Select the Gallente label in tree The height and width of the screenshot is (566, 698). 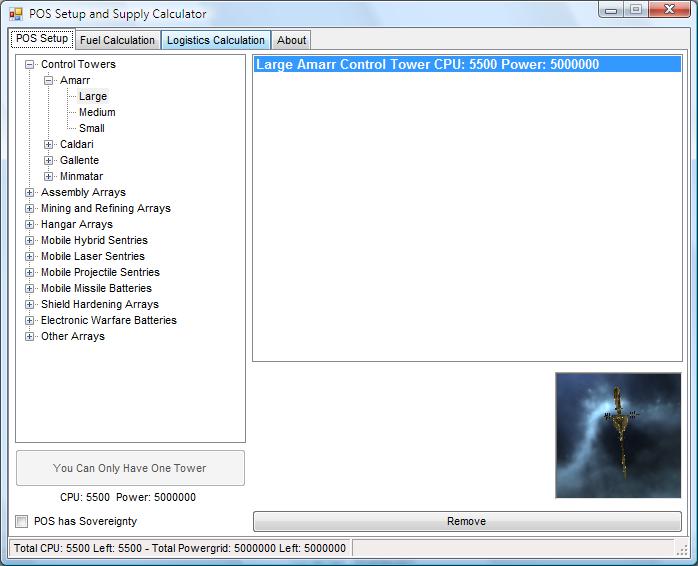79,160
